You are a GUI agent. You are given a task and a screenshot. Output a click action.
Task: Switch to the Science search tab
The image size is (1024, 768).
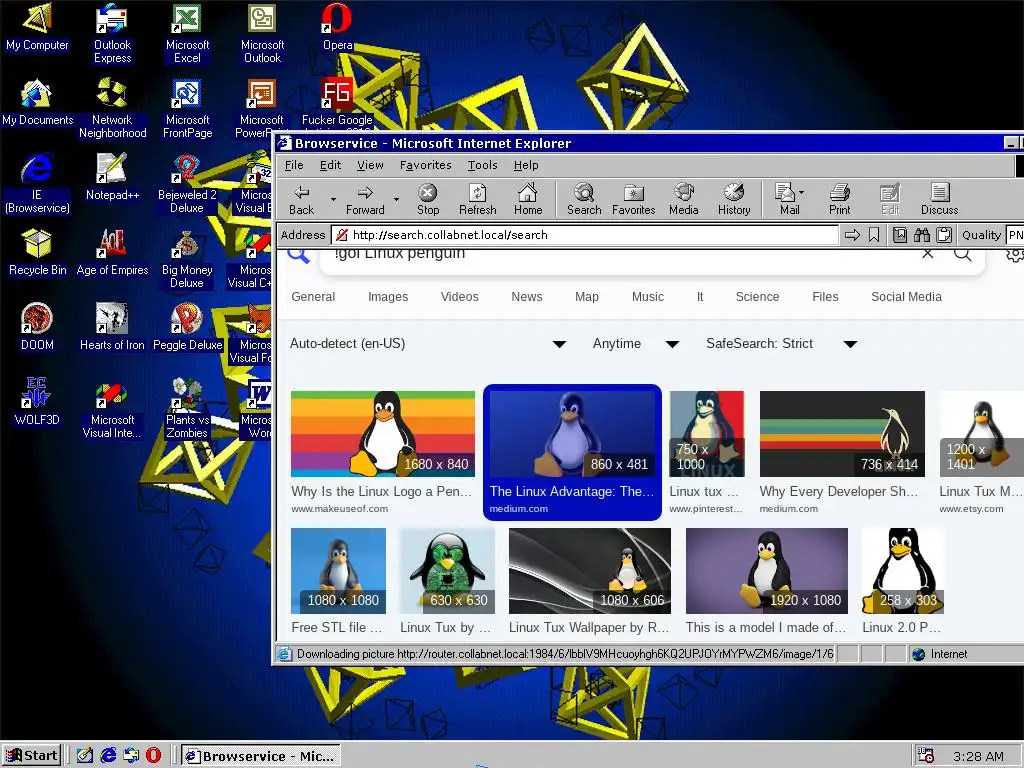click(x=757, y=296)
